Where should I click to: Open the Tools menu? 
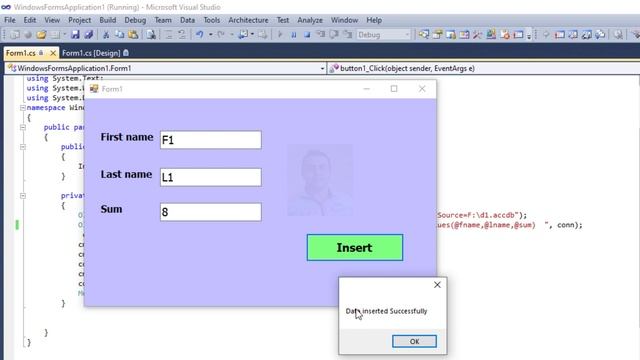211,20
